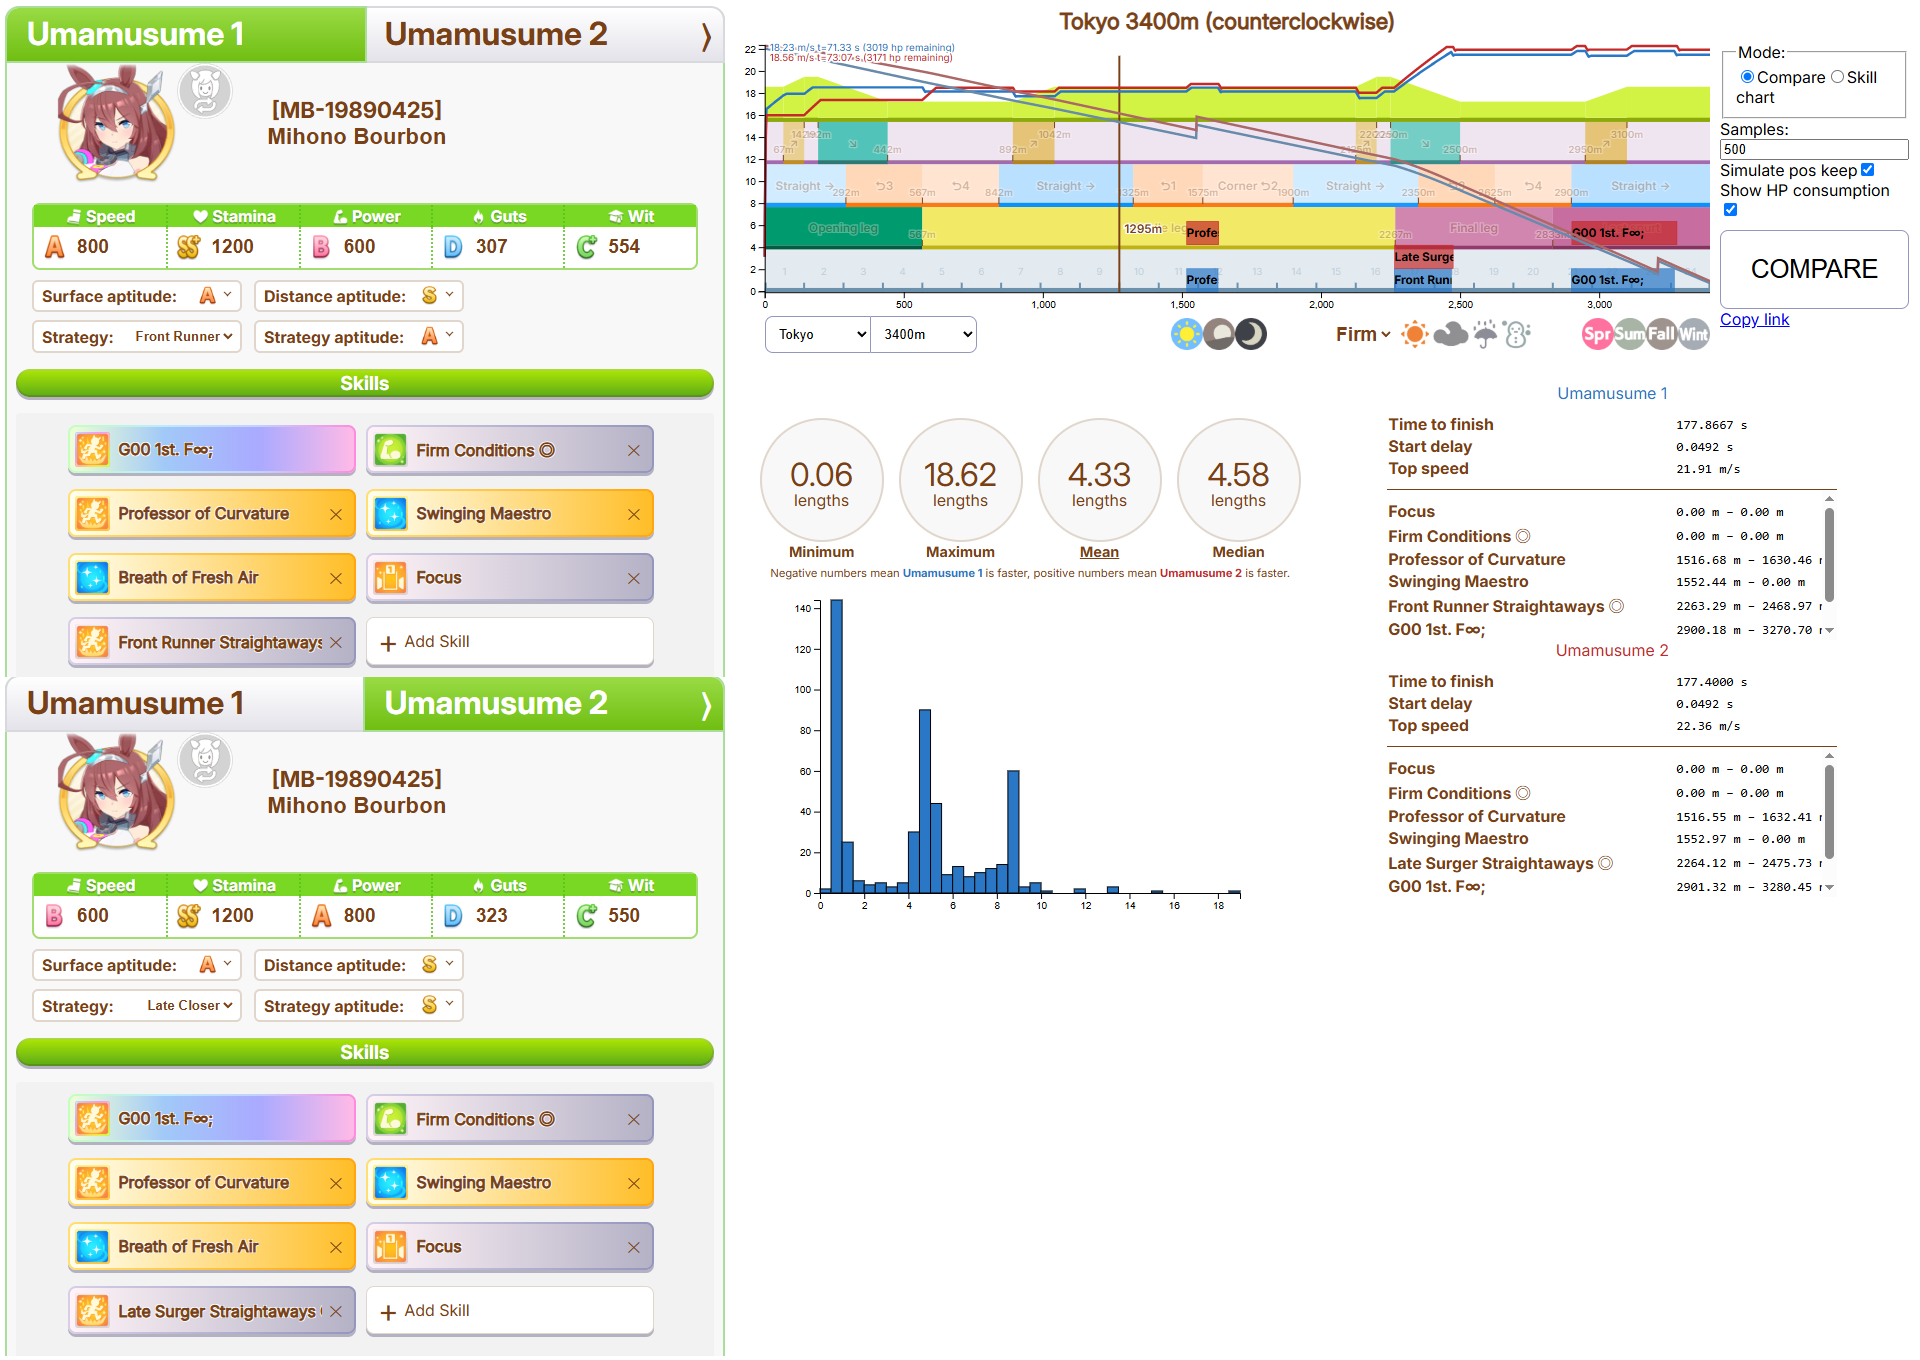Screen dimensions: 1920x1360
Task: Click the COMPARE button
Action: (1814, 269)
